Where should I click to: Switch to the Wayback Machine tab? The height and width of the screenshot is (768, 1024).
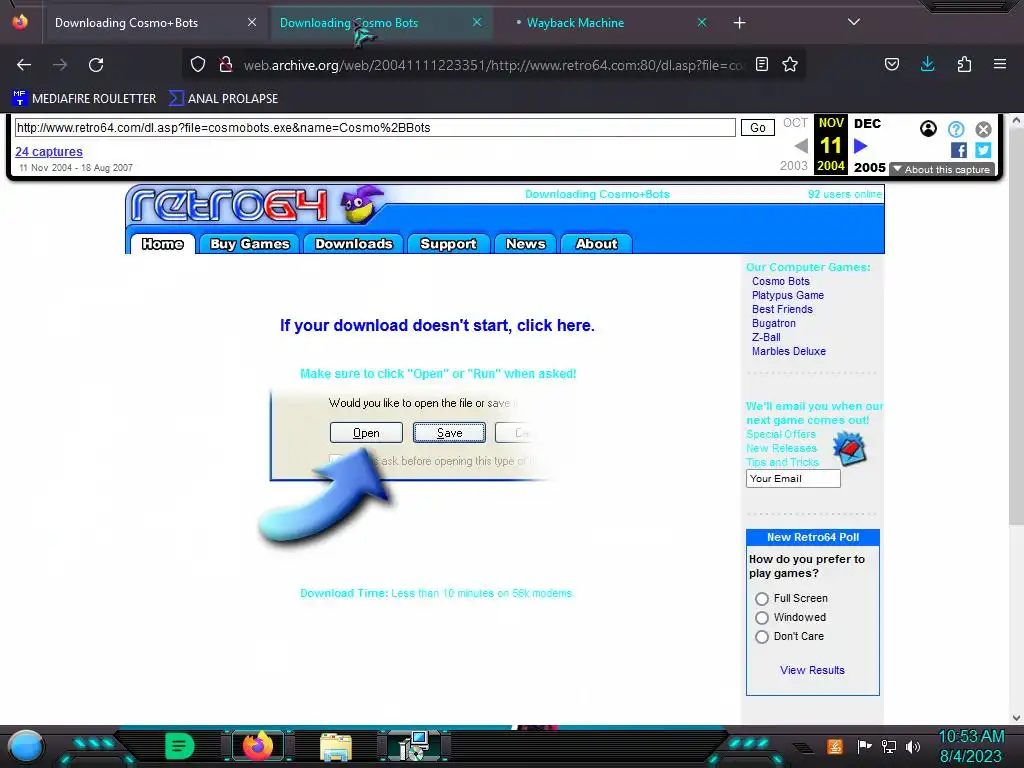click(x=575, y=23)
